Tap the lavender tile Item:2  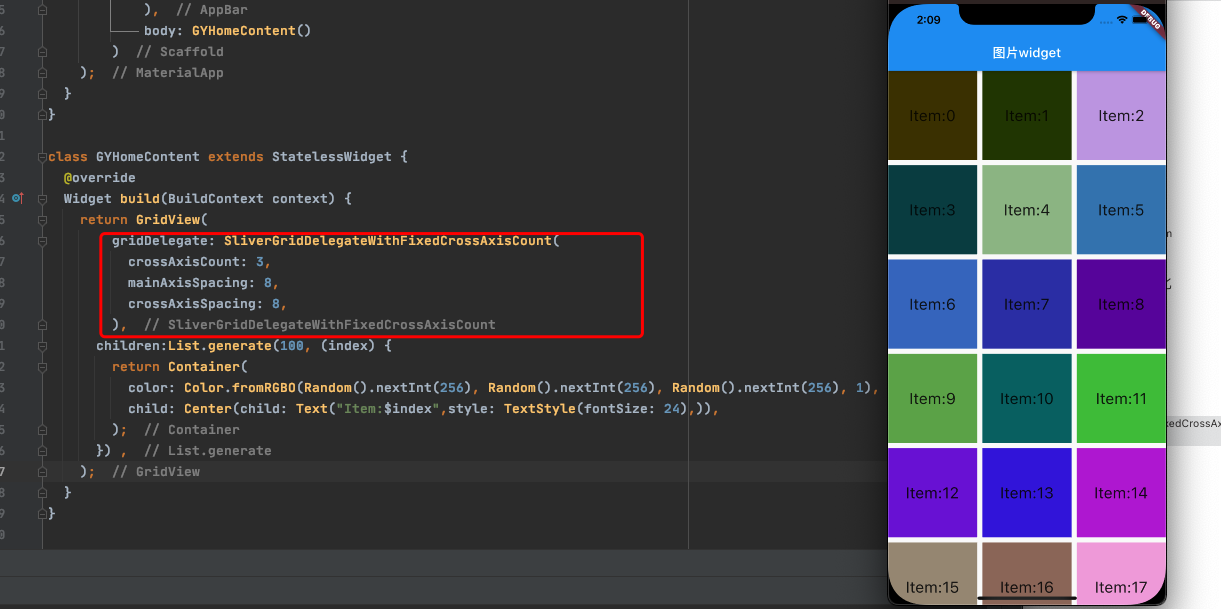1121,115
